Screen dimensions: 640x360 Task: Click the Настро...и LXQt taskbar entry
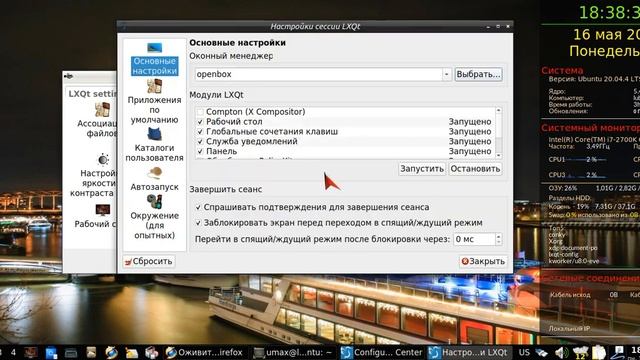click(469, 352)
